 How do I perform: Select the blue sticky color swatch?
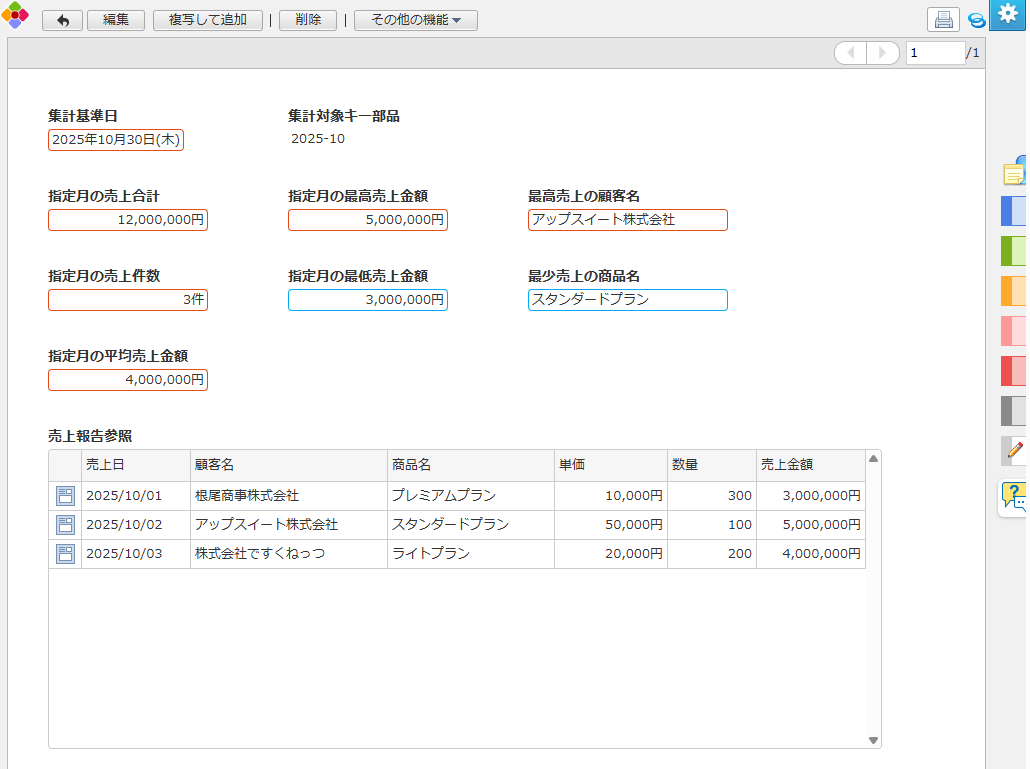point(1014,211)
